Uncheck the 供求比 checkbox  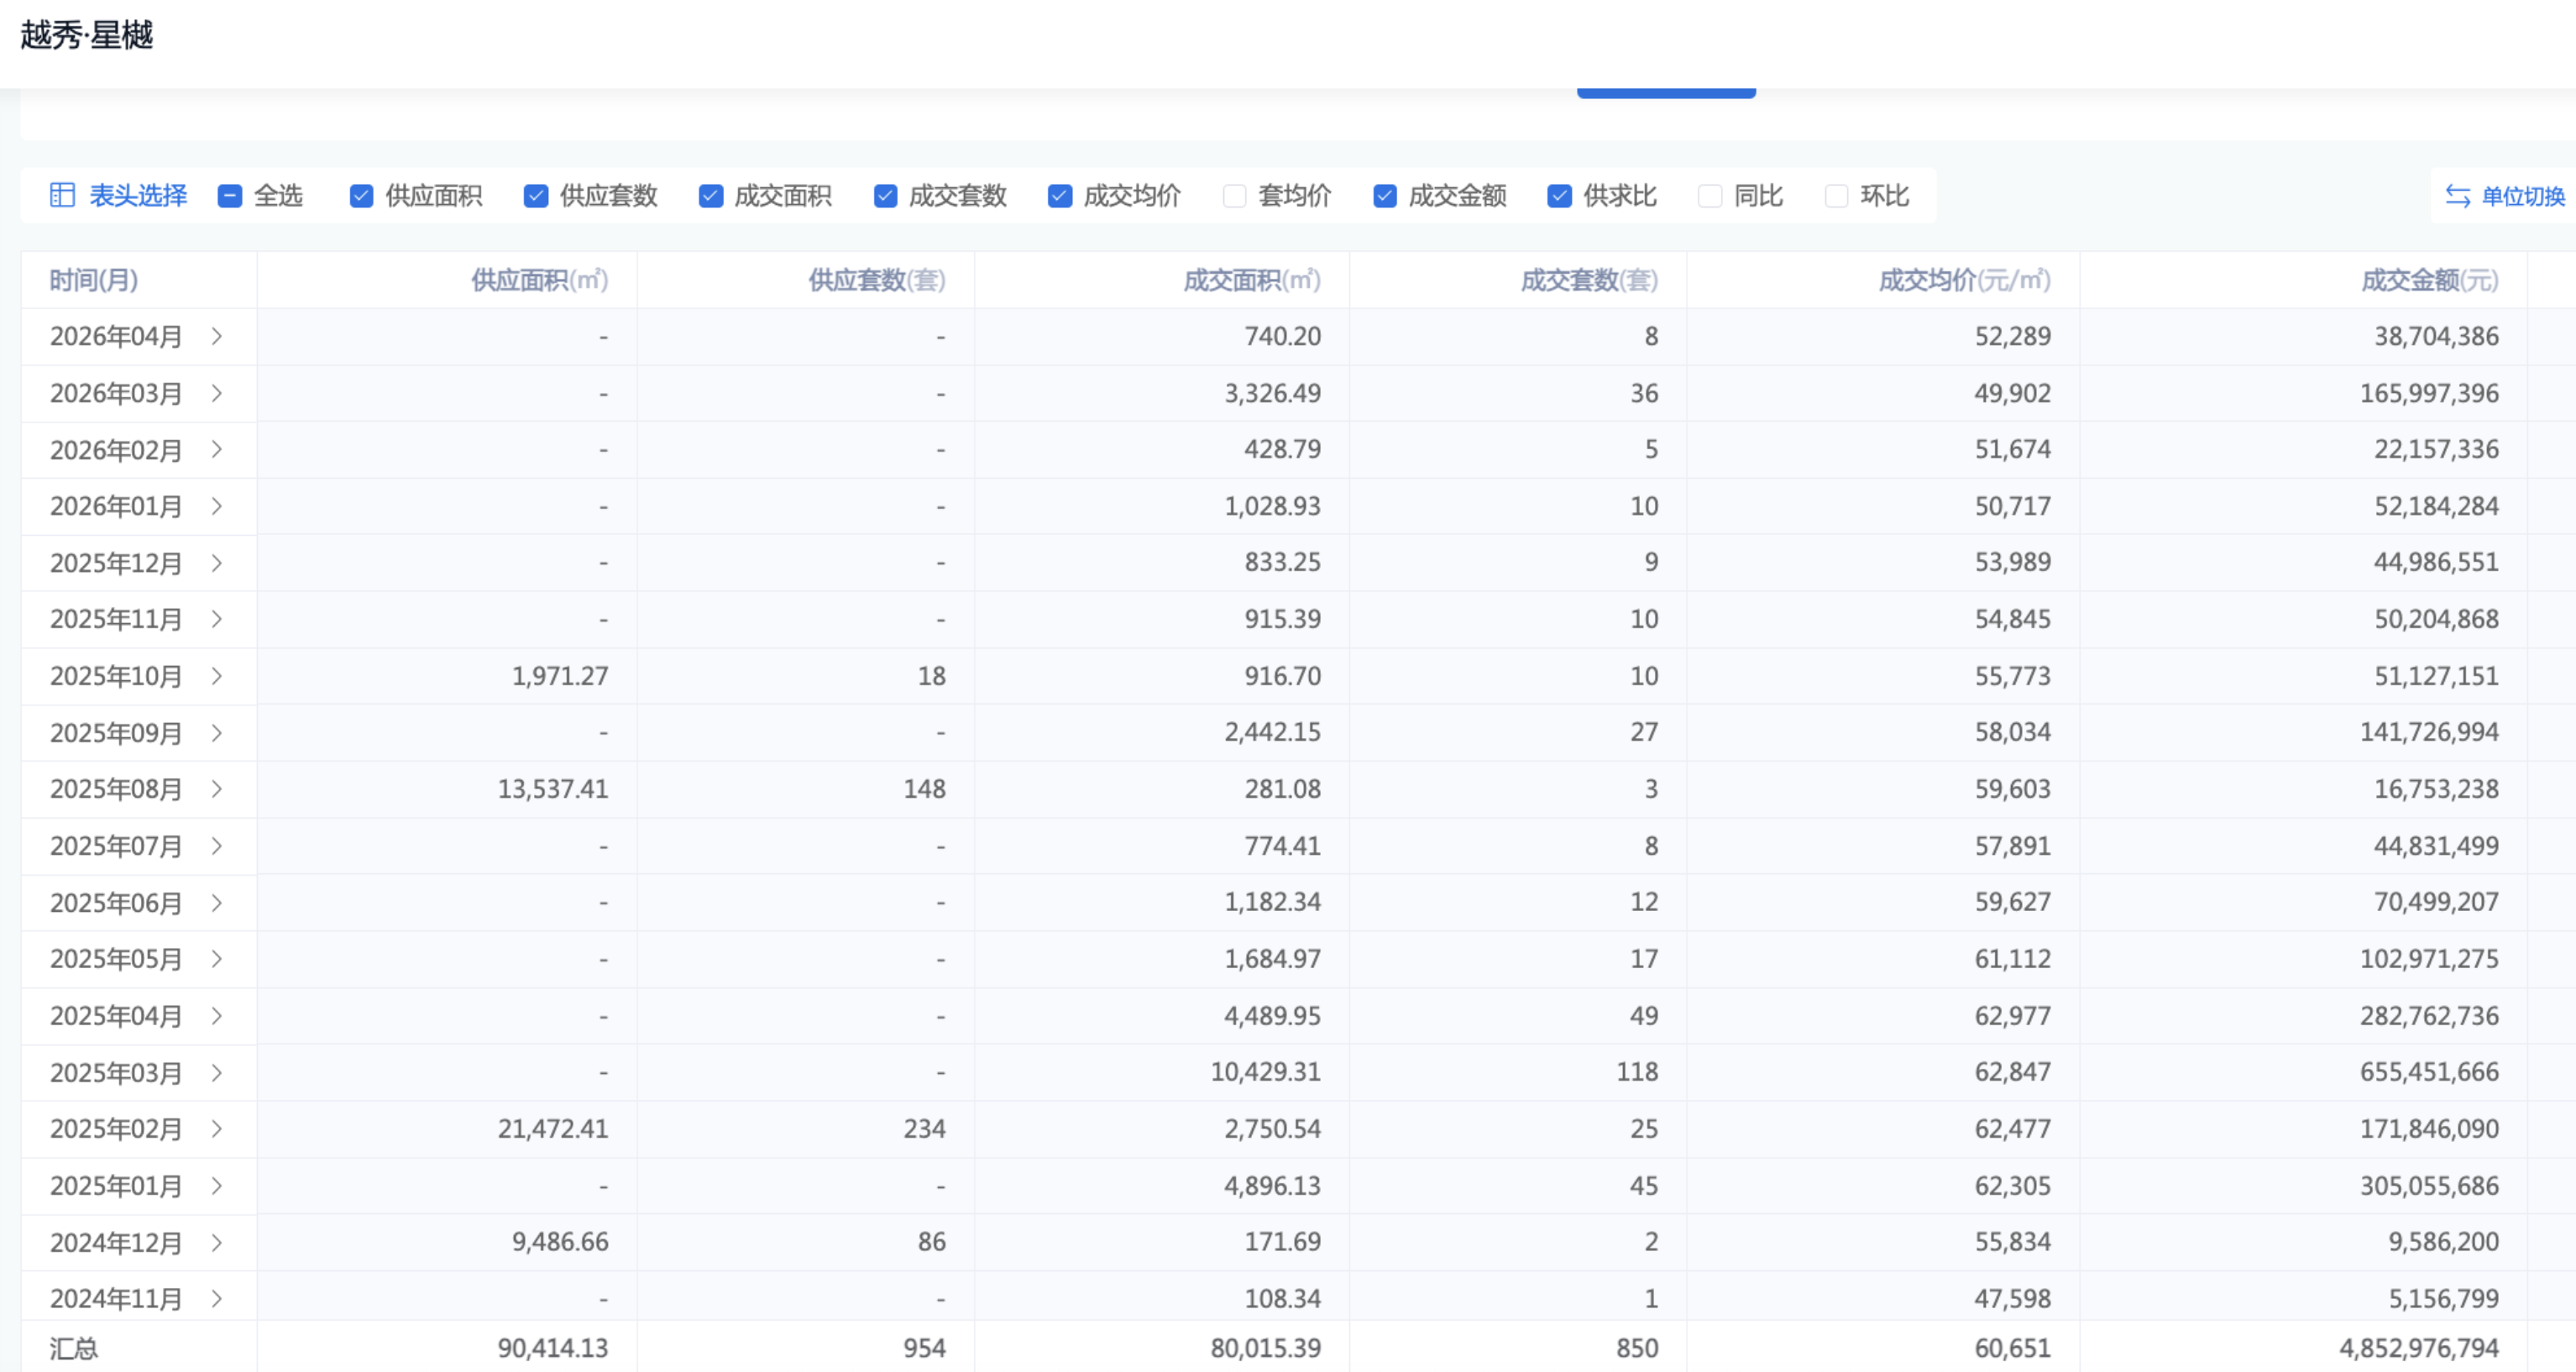pos(1559,196)
